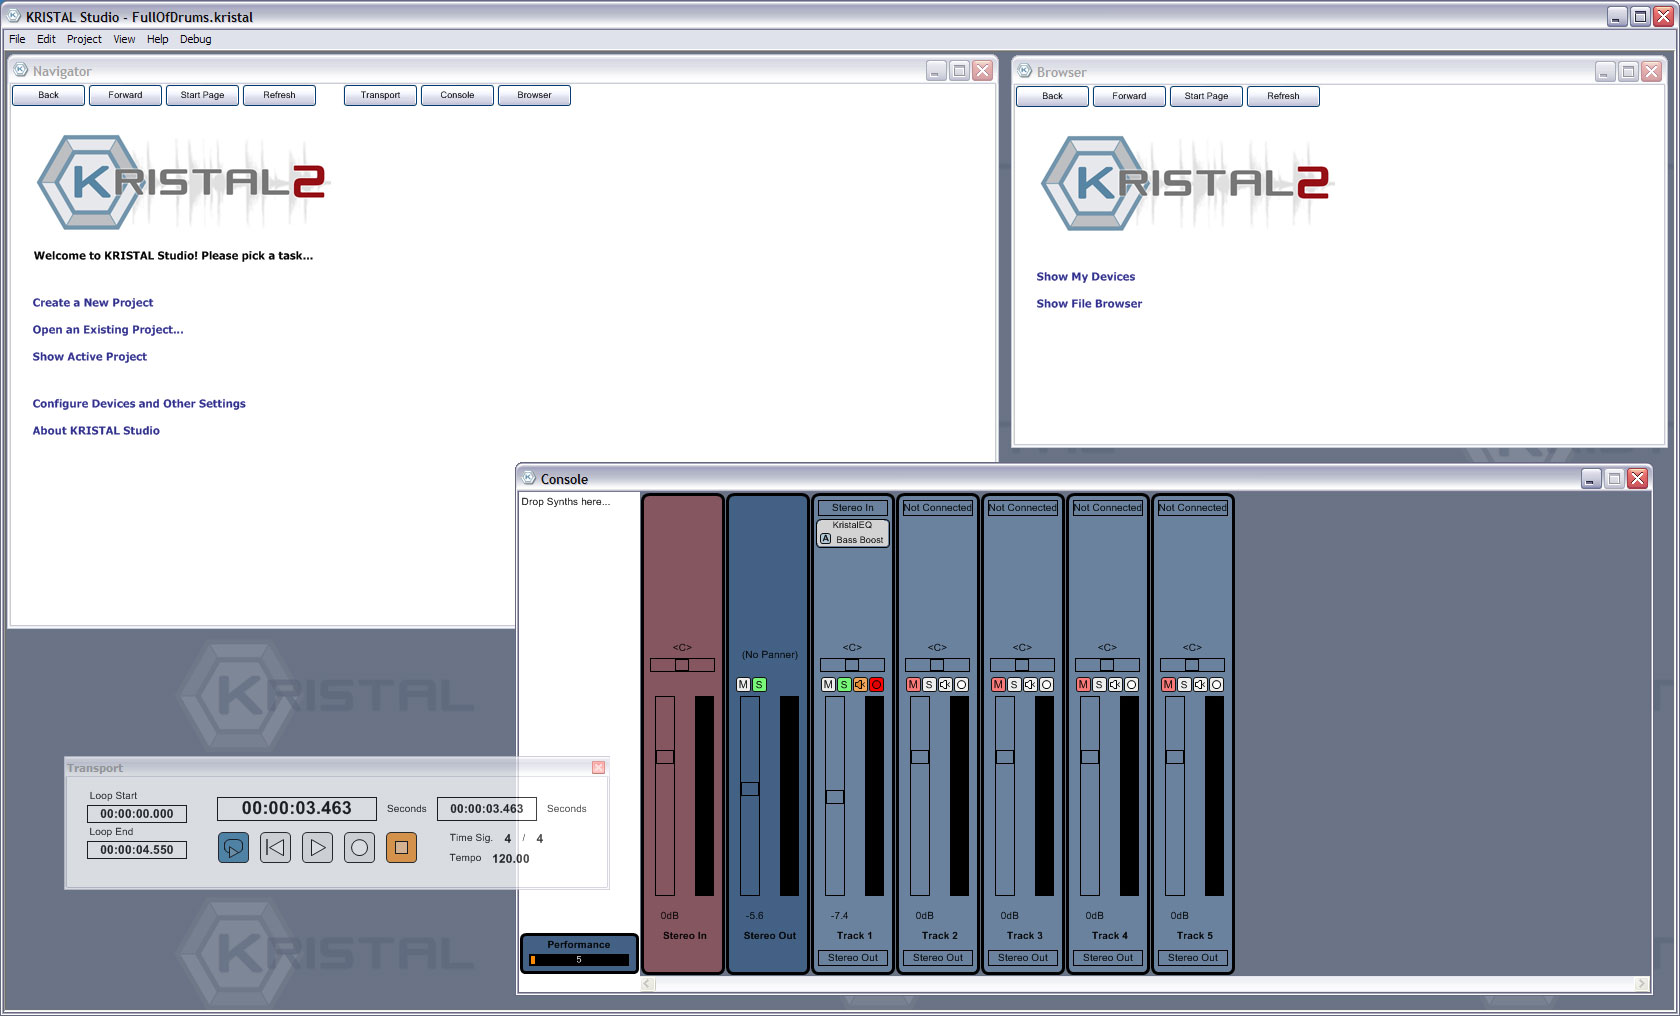The image size is (1680, 1016).
Task: Click Show File Browser link
Action: coord(1089,304)
